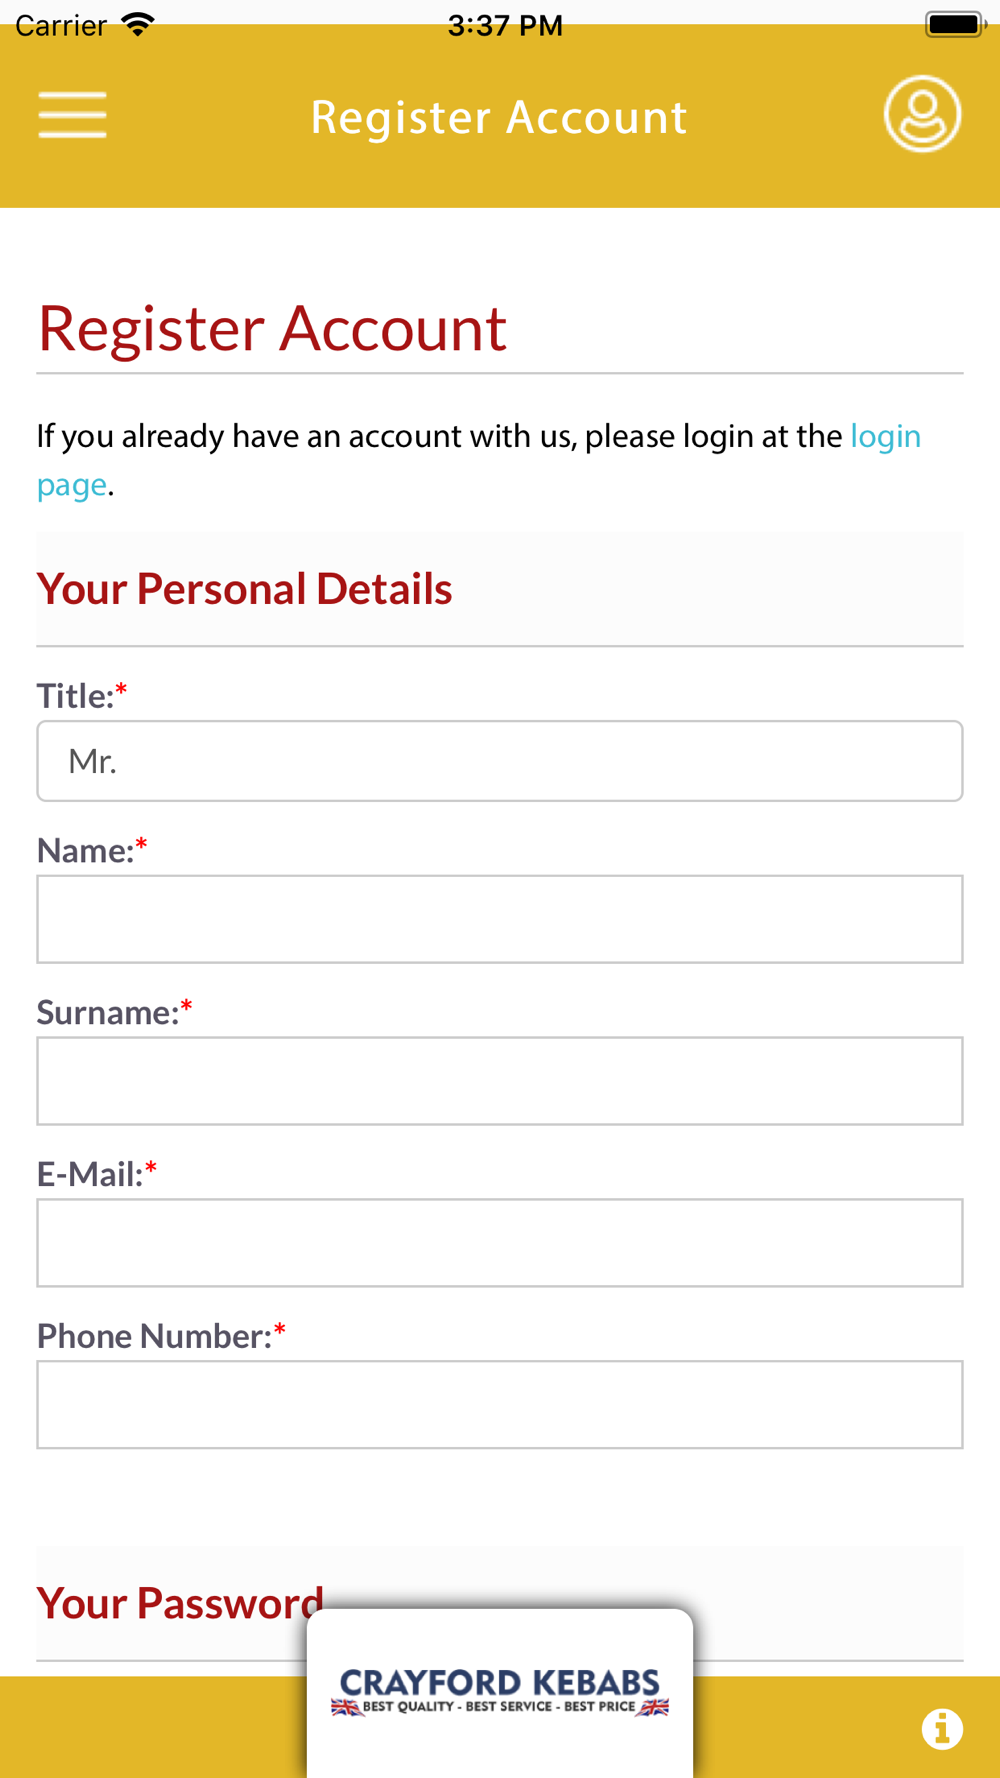The width and height of the screenshot is (1000, 1778).
Task: Tap the Carrier label in status bar
Action: (61, 25)
